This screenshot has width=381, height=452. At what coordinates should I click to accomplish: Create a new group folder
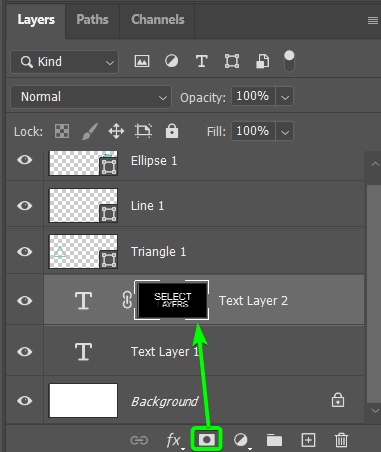(x=274, y=440)
